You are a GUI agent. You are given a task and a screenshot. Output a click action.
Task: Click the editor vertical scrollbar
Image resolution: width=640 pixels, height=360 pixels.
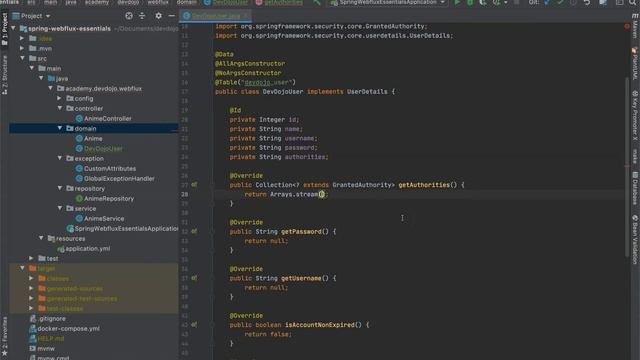tap(627, 166)
